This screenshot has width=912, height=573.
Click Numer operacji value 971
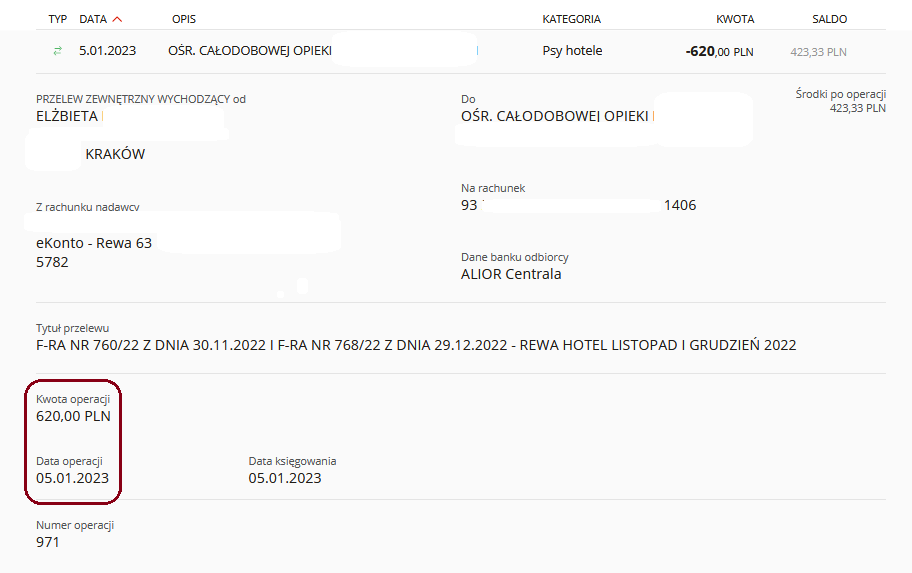click(x=48, y=542)
